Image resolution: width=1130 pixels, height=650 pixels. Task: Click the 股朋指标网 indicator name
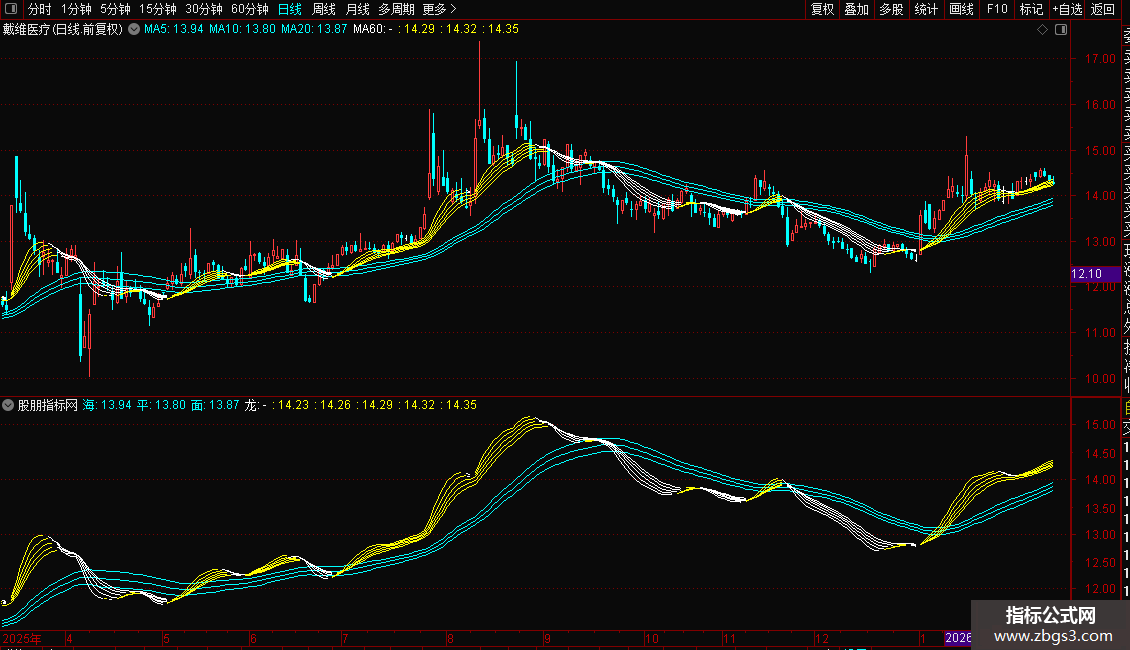pyautogui.click(x=48, y=405)
